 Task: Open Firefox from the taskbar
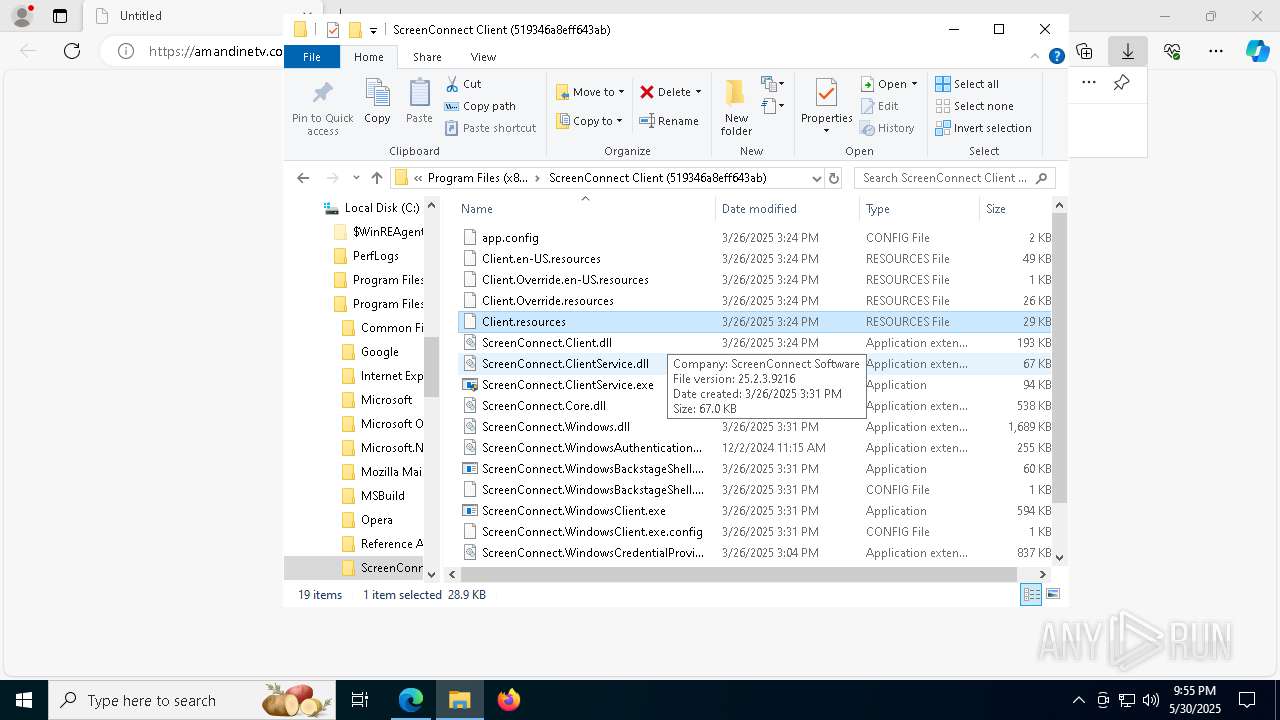point(509,700)
